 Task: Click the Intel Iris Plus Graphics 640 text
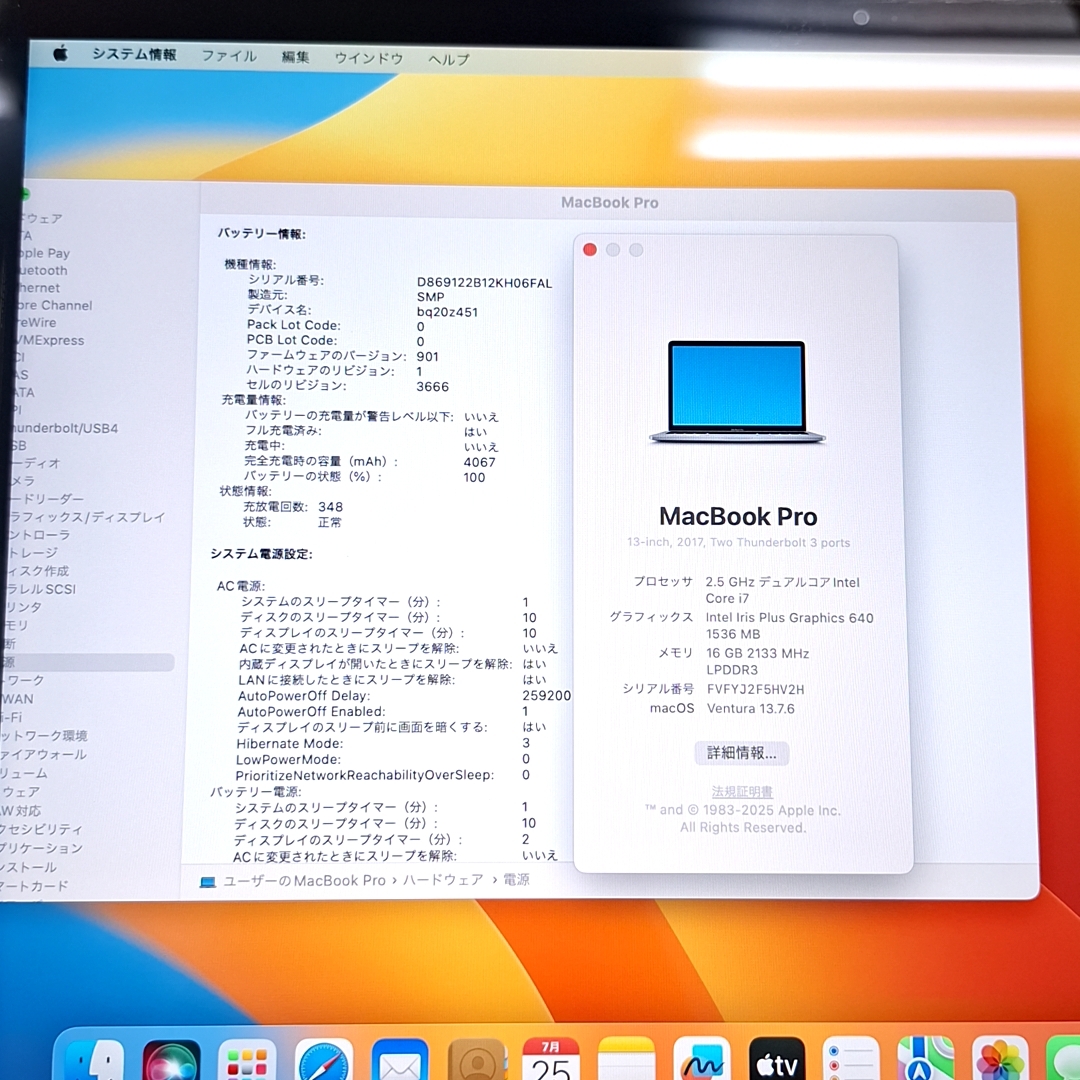tap(789, 618)
